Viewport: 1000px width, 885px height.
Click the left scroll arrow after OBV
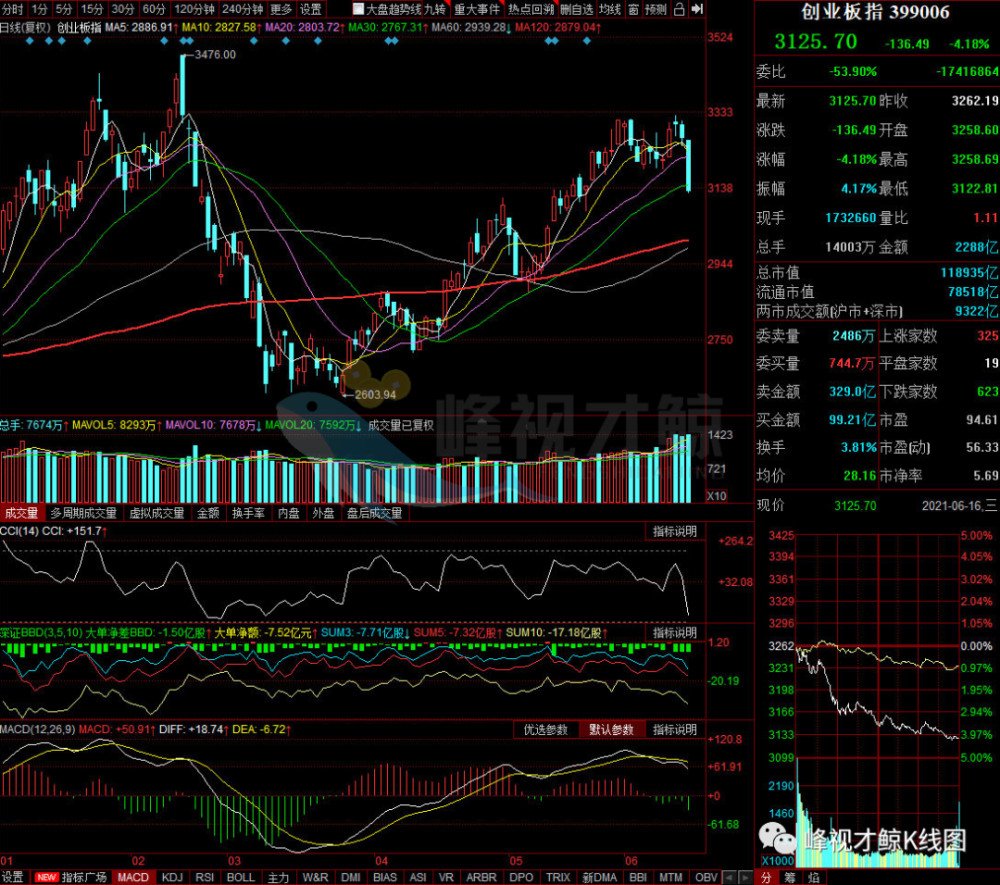[x=729, y=877]
